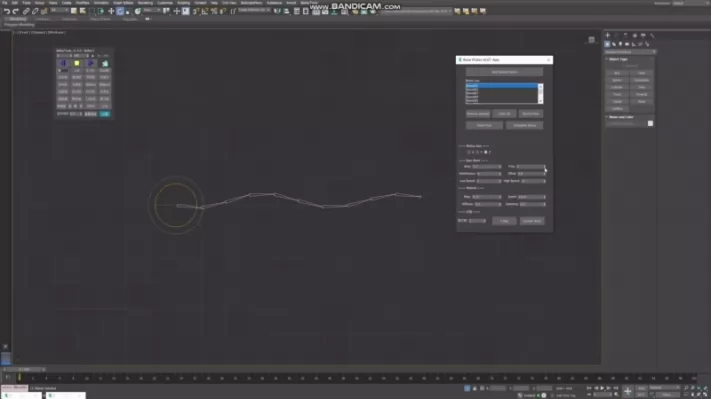Toggle Auto Key animation mode
Screen dimensions: 711x399
[x=641, y=388]
